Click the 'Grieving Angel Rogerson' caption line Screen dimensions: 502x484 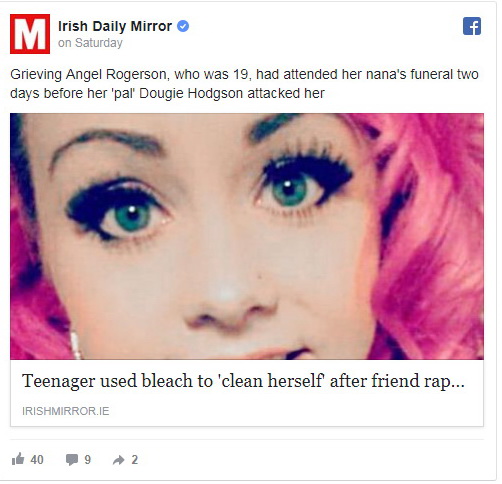click(244, 74)
